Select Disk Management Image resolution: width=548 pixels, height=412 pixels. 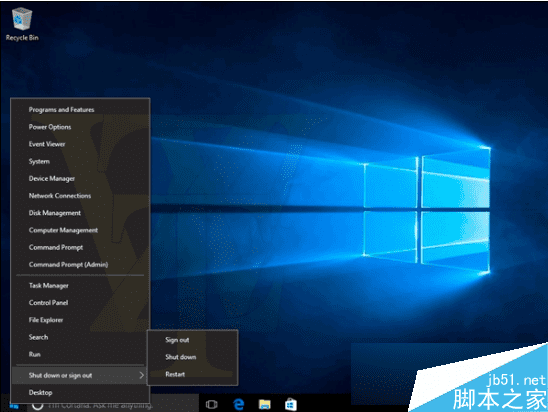[x=81, y=213]
